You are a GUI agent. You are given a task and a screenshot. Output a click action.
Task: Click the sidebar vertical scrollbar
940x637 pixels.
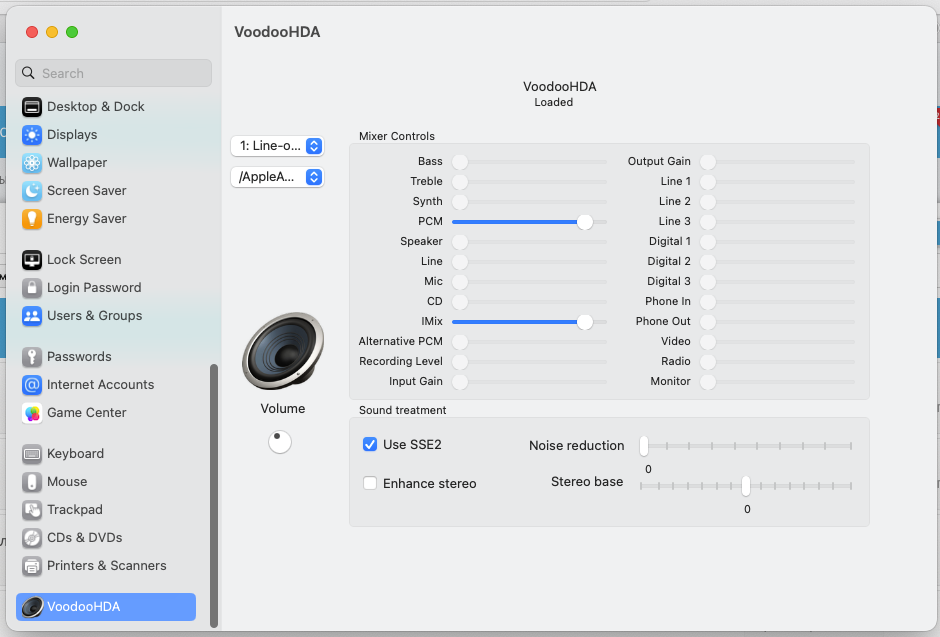tap(214, 496)
